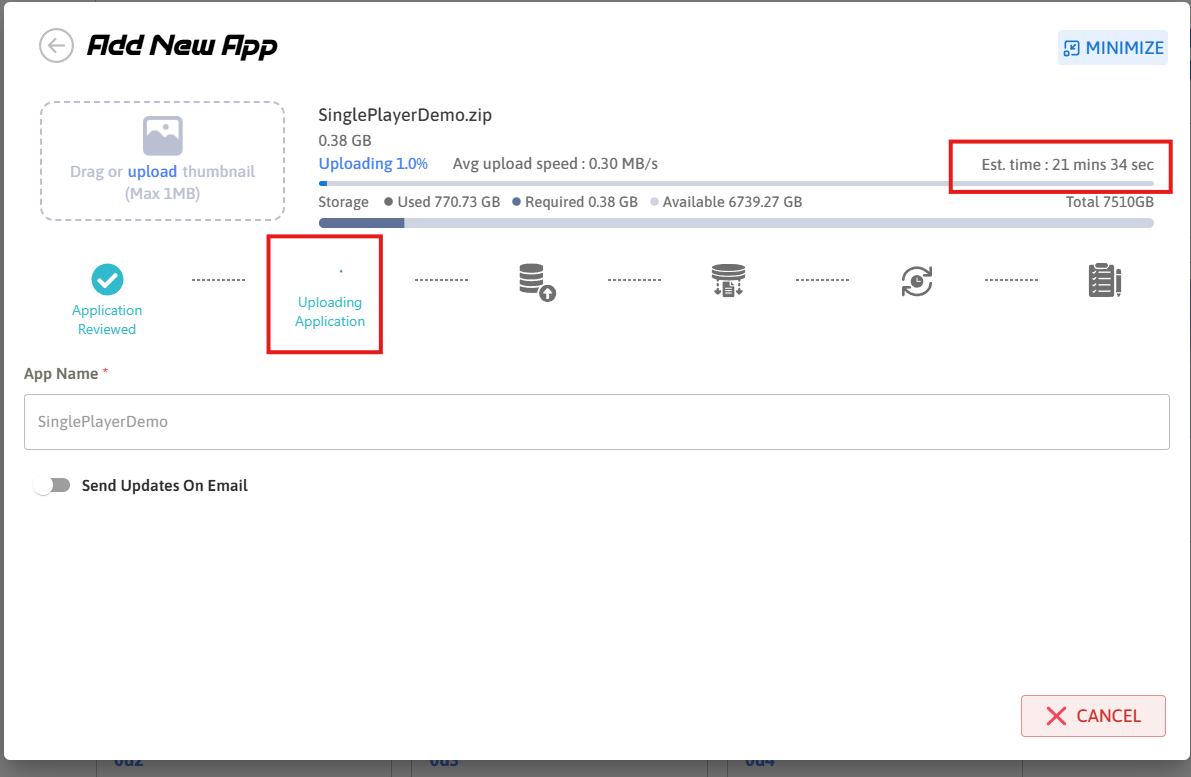Viewport: 1191px width, 777px height.
Task: Enable Send Updates On Email toggle
Action: [x=52, y=485]
